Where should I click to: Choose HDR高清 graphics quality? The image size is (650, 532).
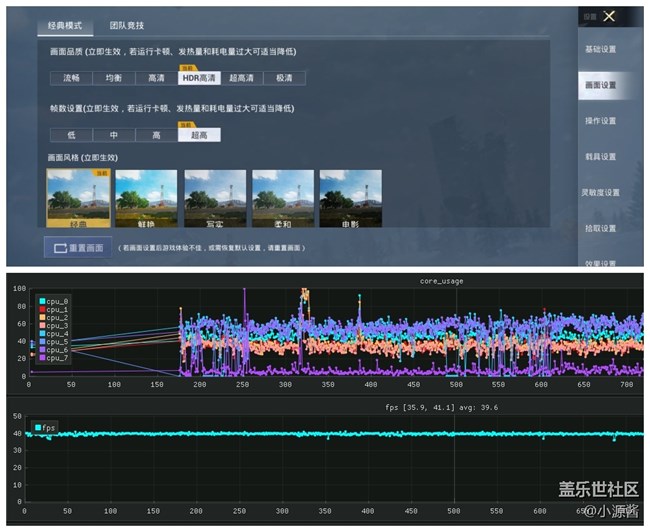pyautogui.click(x=200, y=78)
